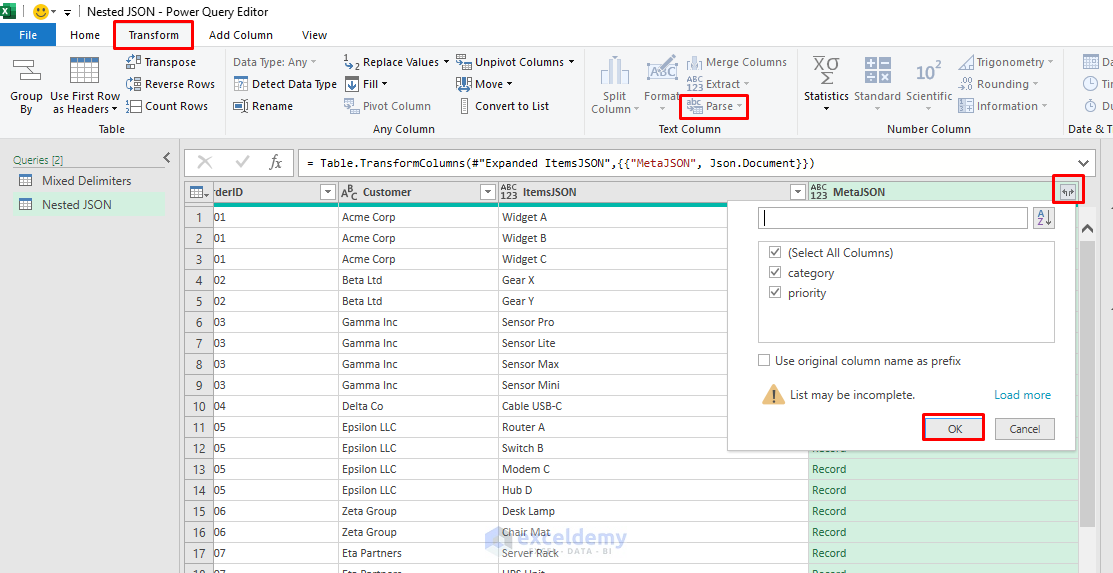Click the formula bar cancel X icon
The image size is (1113, 573).
coord(204,163)
